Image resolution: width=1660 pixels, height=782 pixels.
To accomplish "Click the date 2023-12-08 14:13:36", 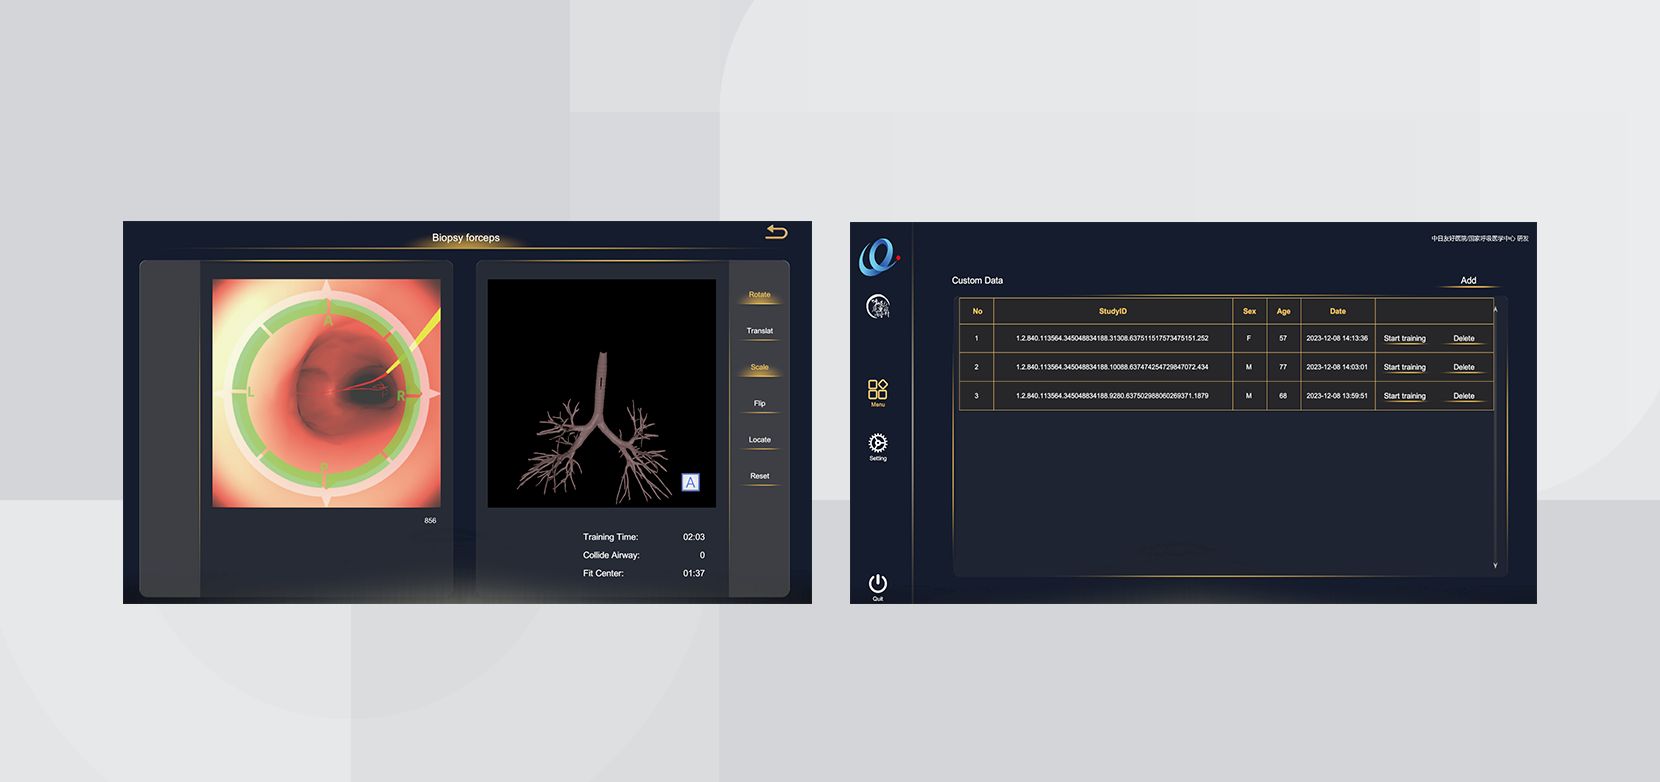I will (x=1337, y=338).
